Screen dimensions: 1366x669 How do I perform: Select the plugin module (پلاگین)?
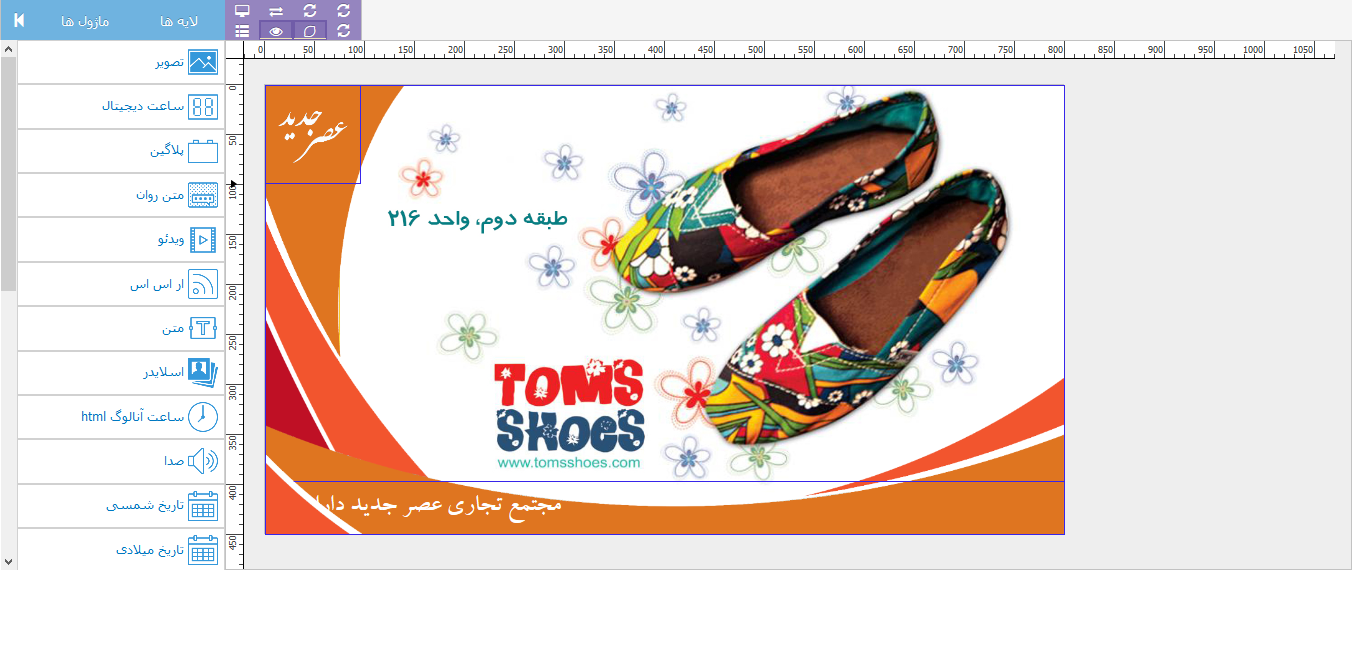coord(121,151)
